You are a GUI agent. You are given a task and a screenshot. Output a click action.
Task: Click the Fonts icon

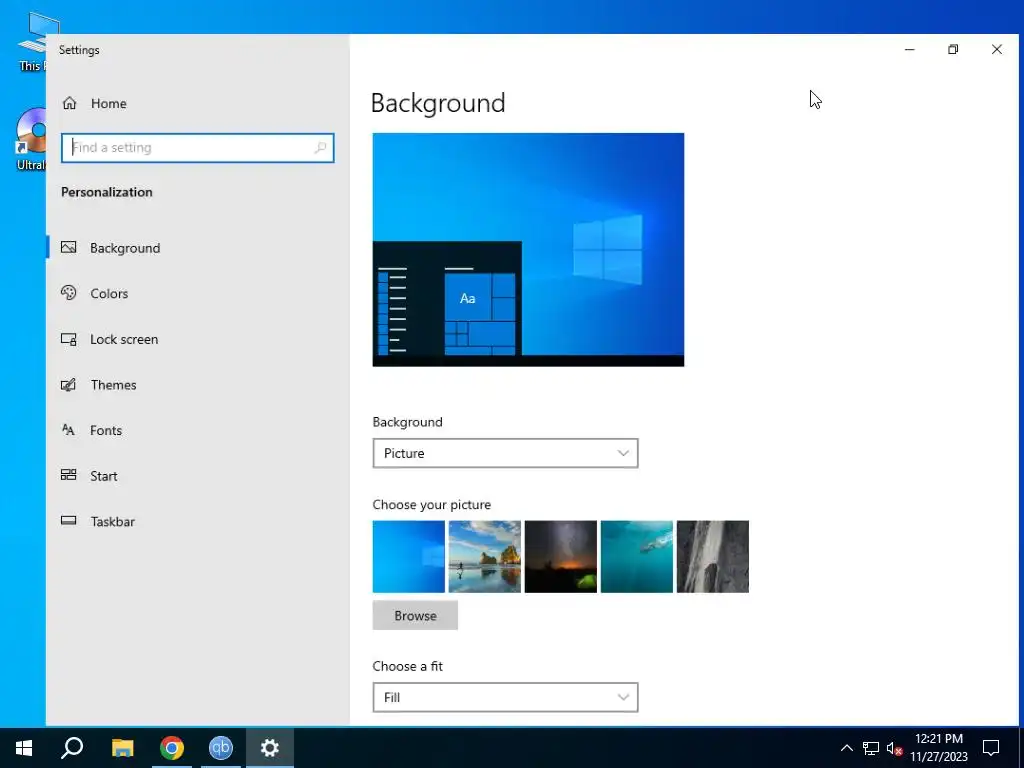pyautogui.click(x=69, y=430)
